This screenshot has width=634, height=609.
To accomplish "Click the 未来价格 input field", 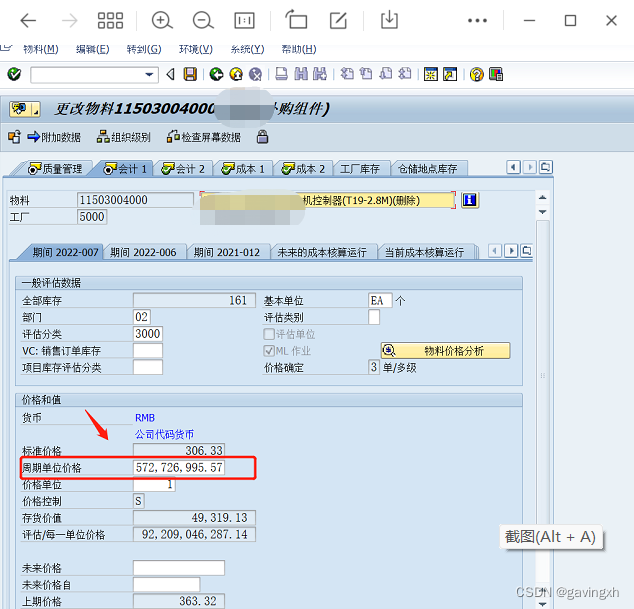I will click(179, 568).
